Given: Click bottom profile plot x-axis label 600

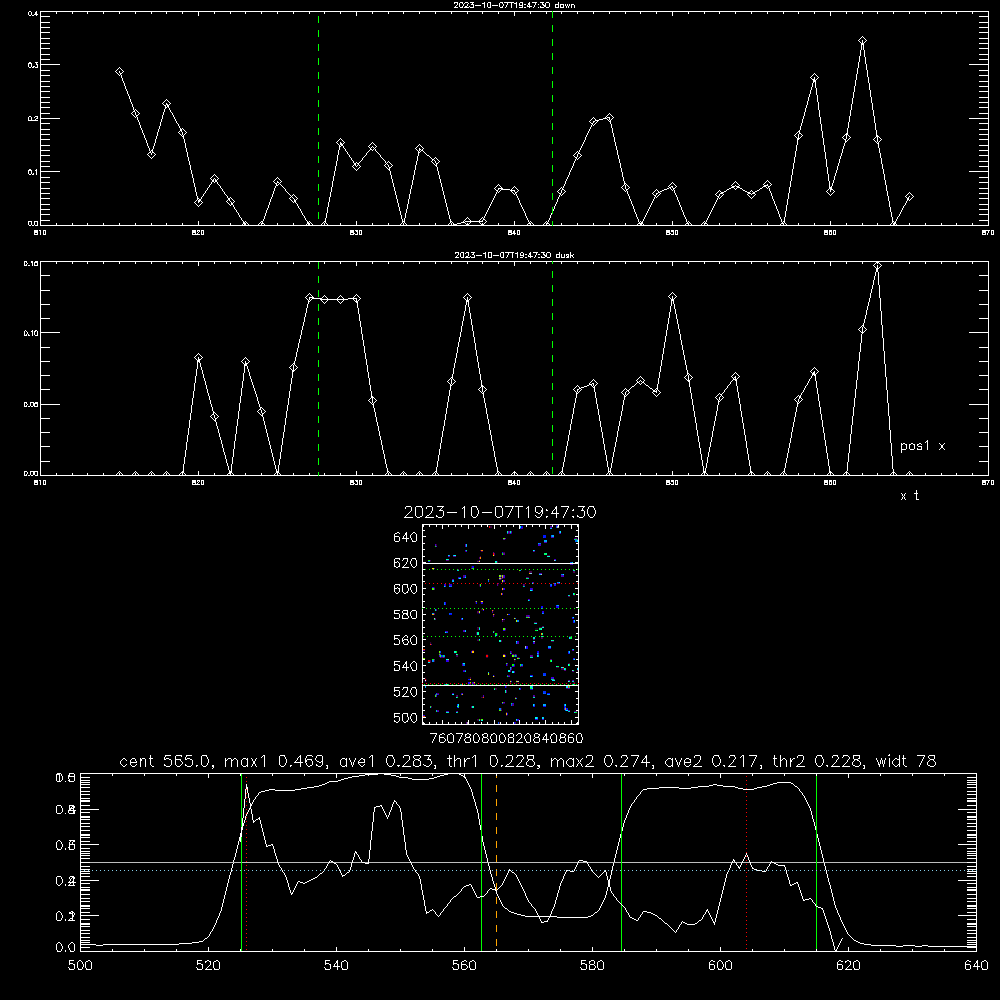Looking at the screenshot, I should pos(721,966).
